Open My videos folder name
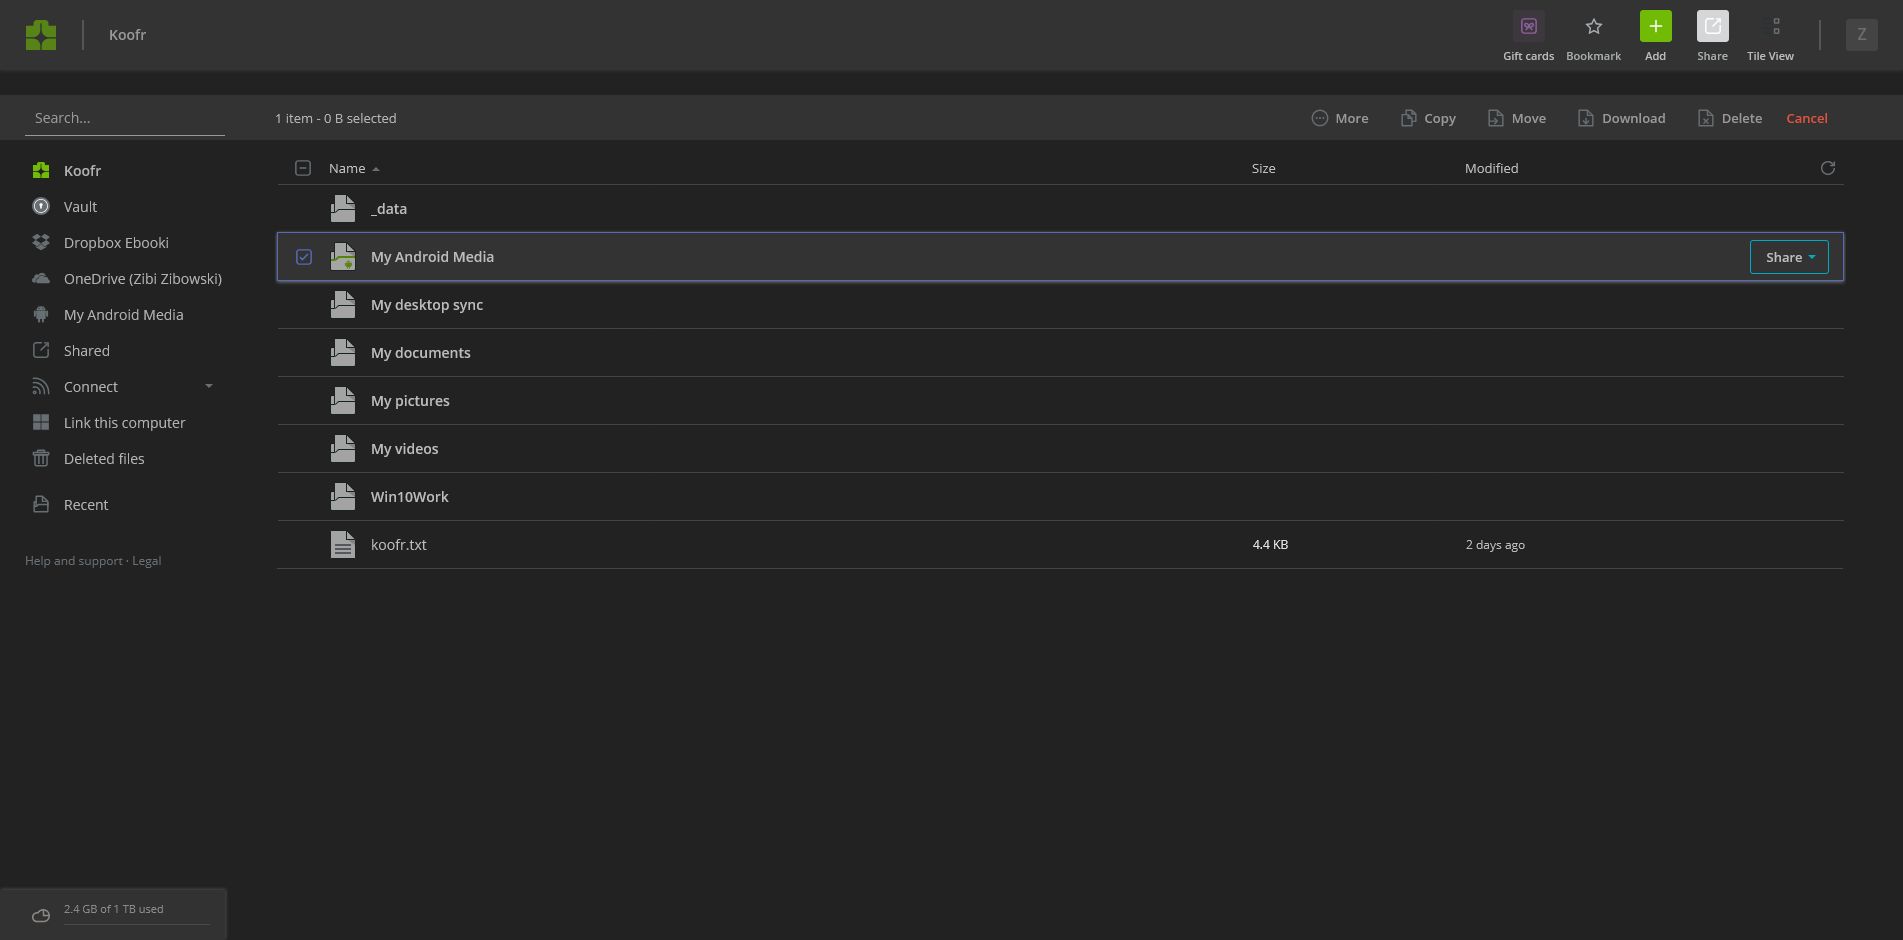 pos(404,449)
